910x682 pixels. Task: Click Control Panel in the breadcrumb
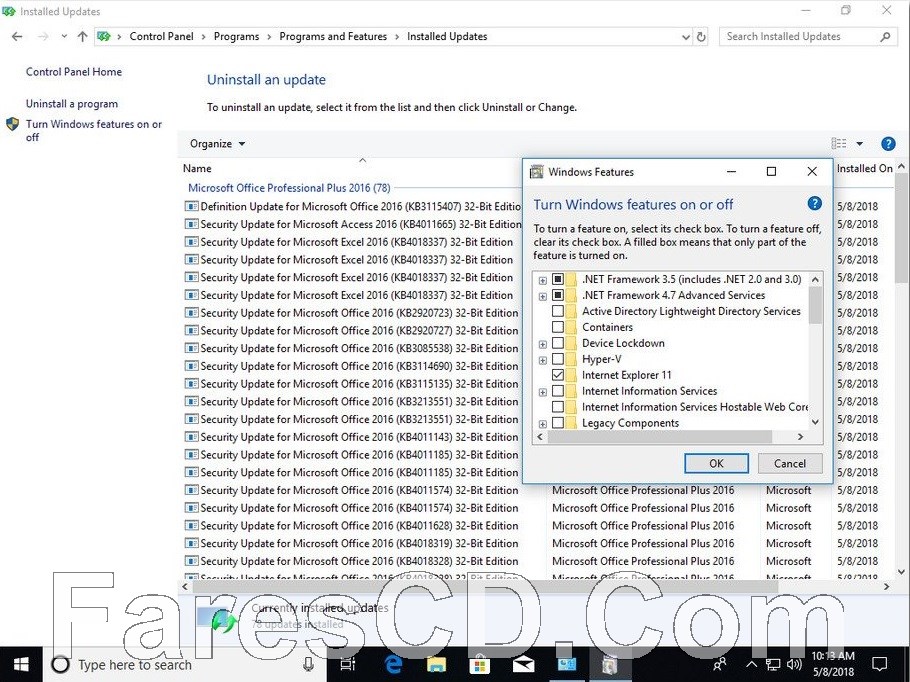(x=161, y=37)
